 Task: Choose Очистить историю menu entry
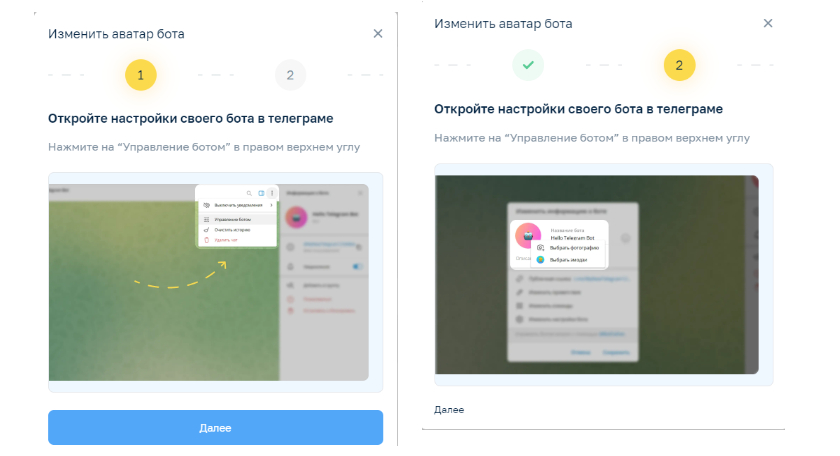pyautogui.click(x=237, y=230)
